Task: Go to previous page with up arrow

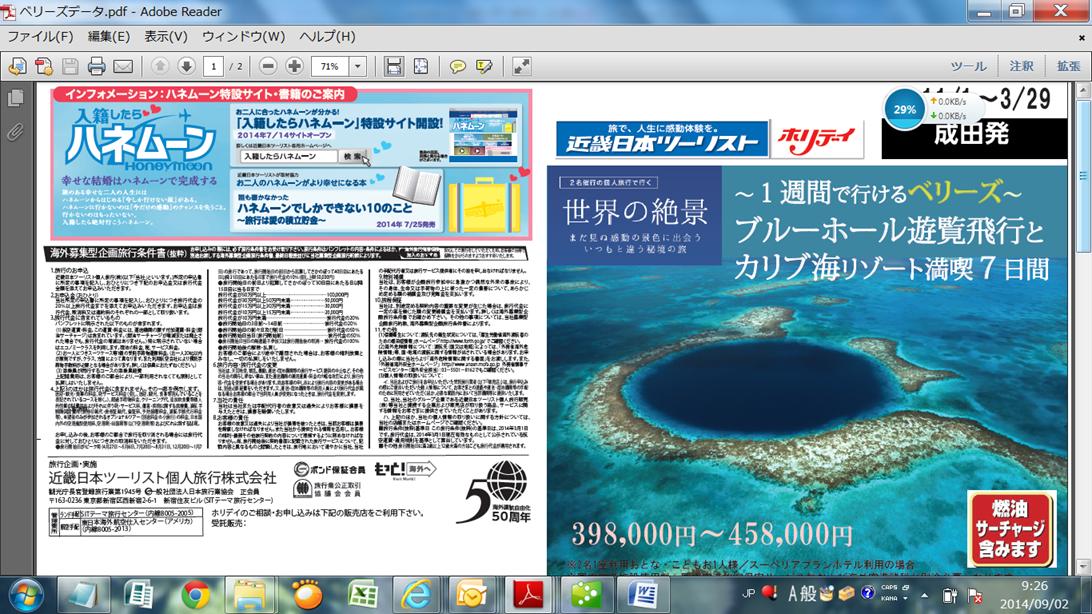Action: (159, 66)
